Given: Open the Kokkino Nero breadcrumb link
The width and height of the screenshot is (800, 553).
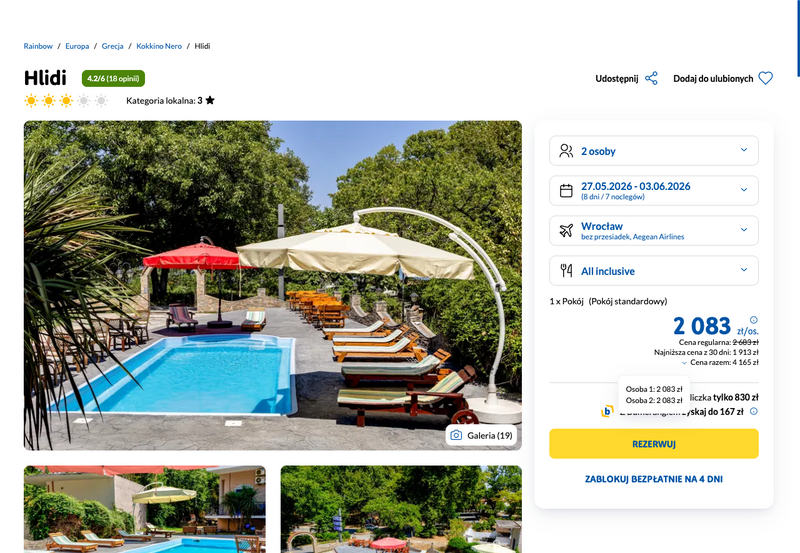Looking at the screenshot, I should tap(159, 46).
